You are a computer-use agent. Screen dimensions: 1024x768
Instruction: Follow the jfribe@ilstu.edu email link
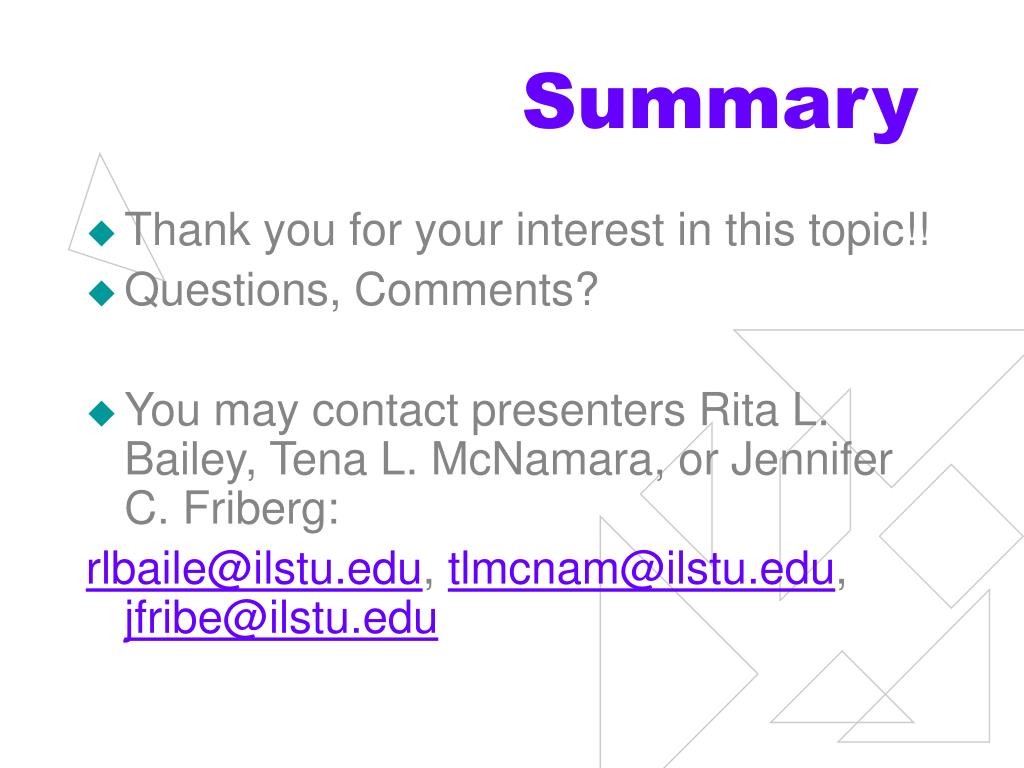281,618
